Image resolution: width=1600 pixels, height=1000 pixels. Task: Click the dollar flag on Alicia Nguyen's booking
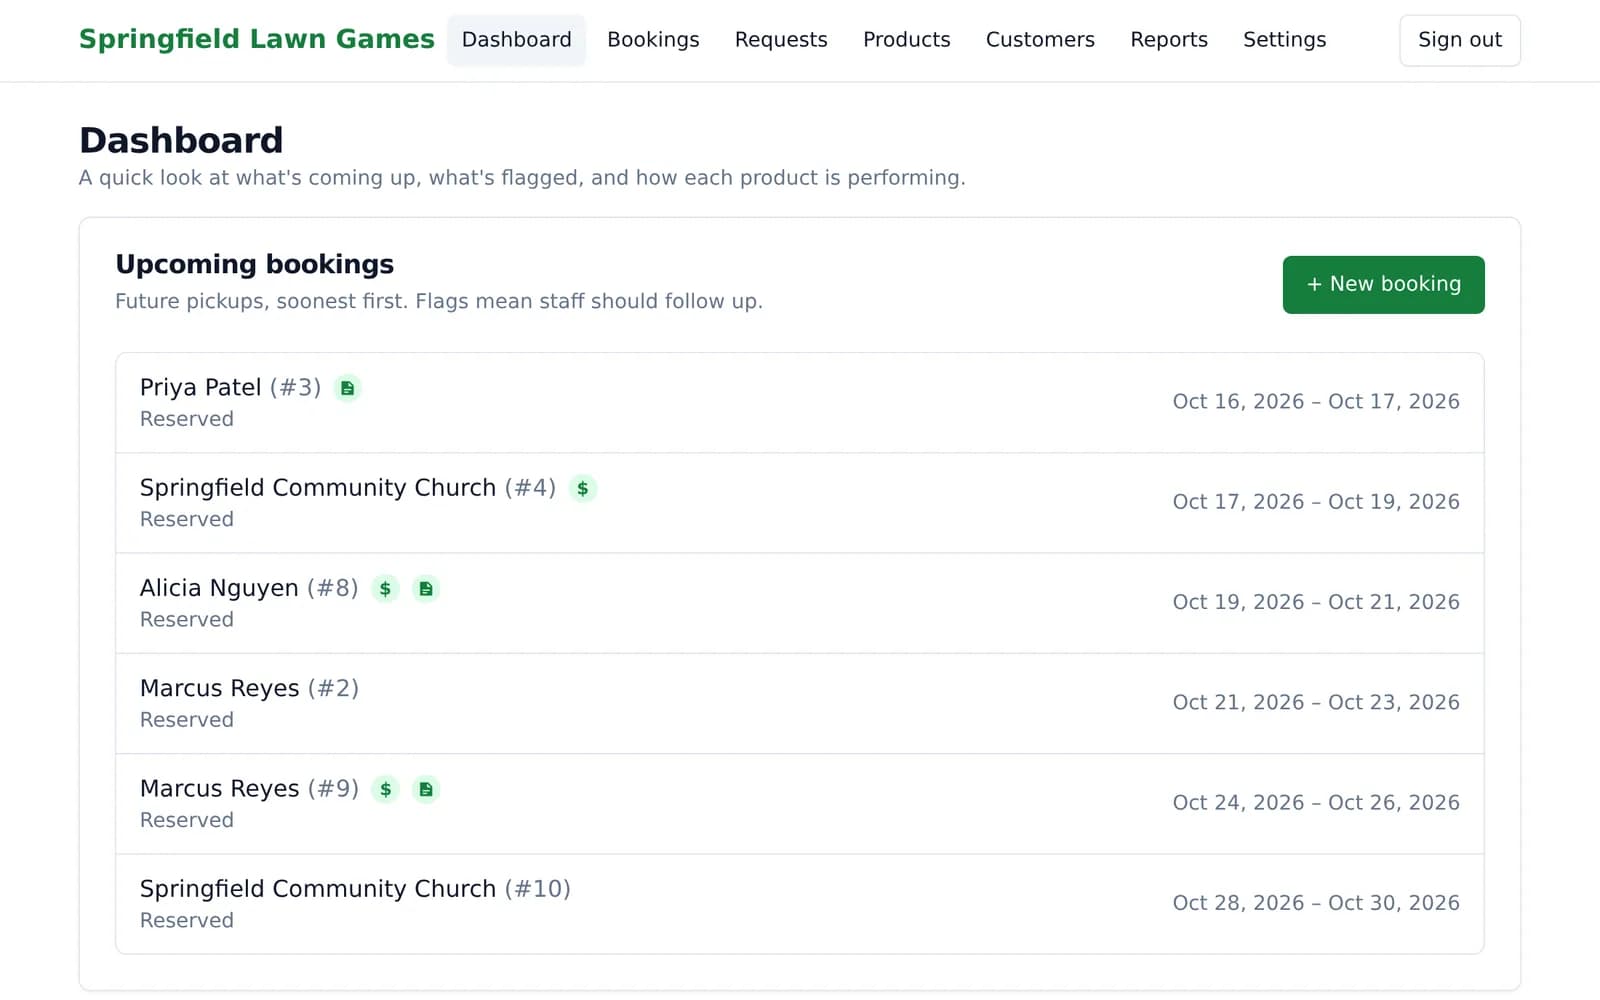(385, 589)
